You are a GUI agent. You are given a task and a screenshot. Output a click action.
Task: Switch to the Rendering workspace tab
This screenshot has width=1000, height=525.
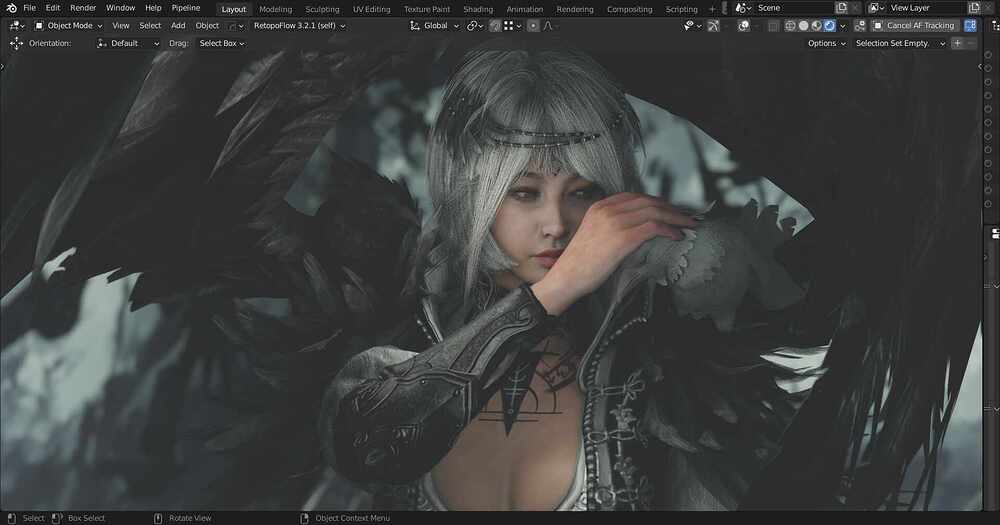click(x=575, y=10)
